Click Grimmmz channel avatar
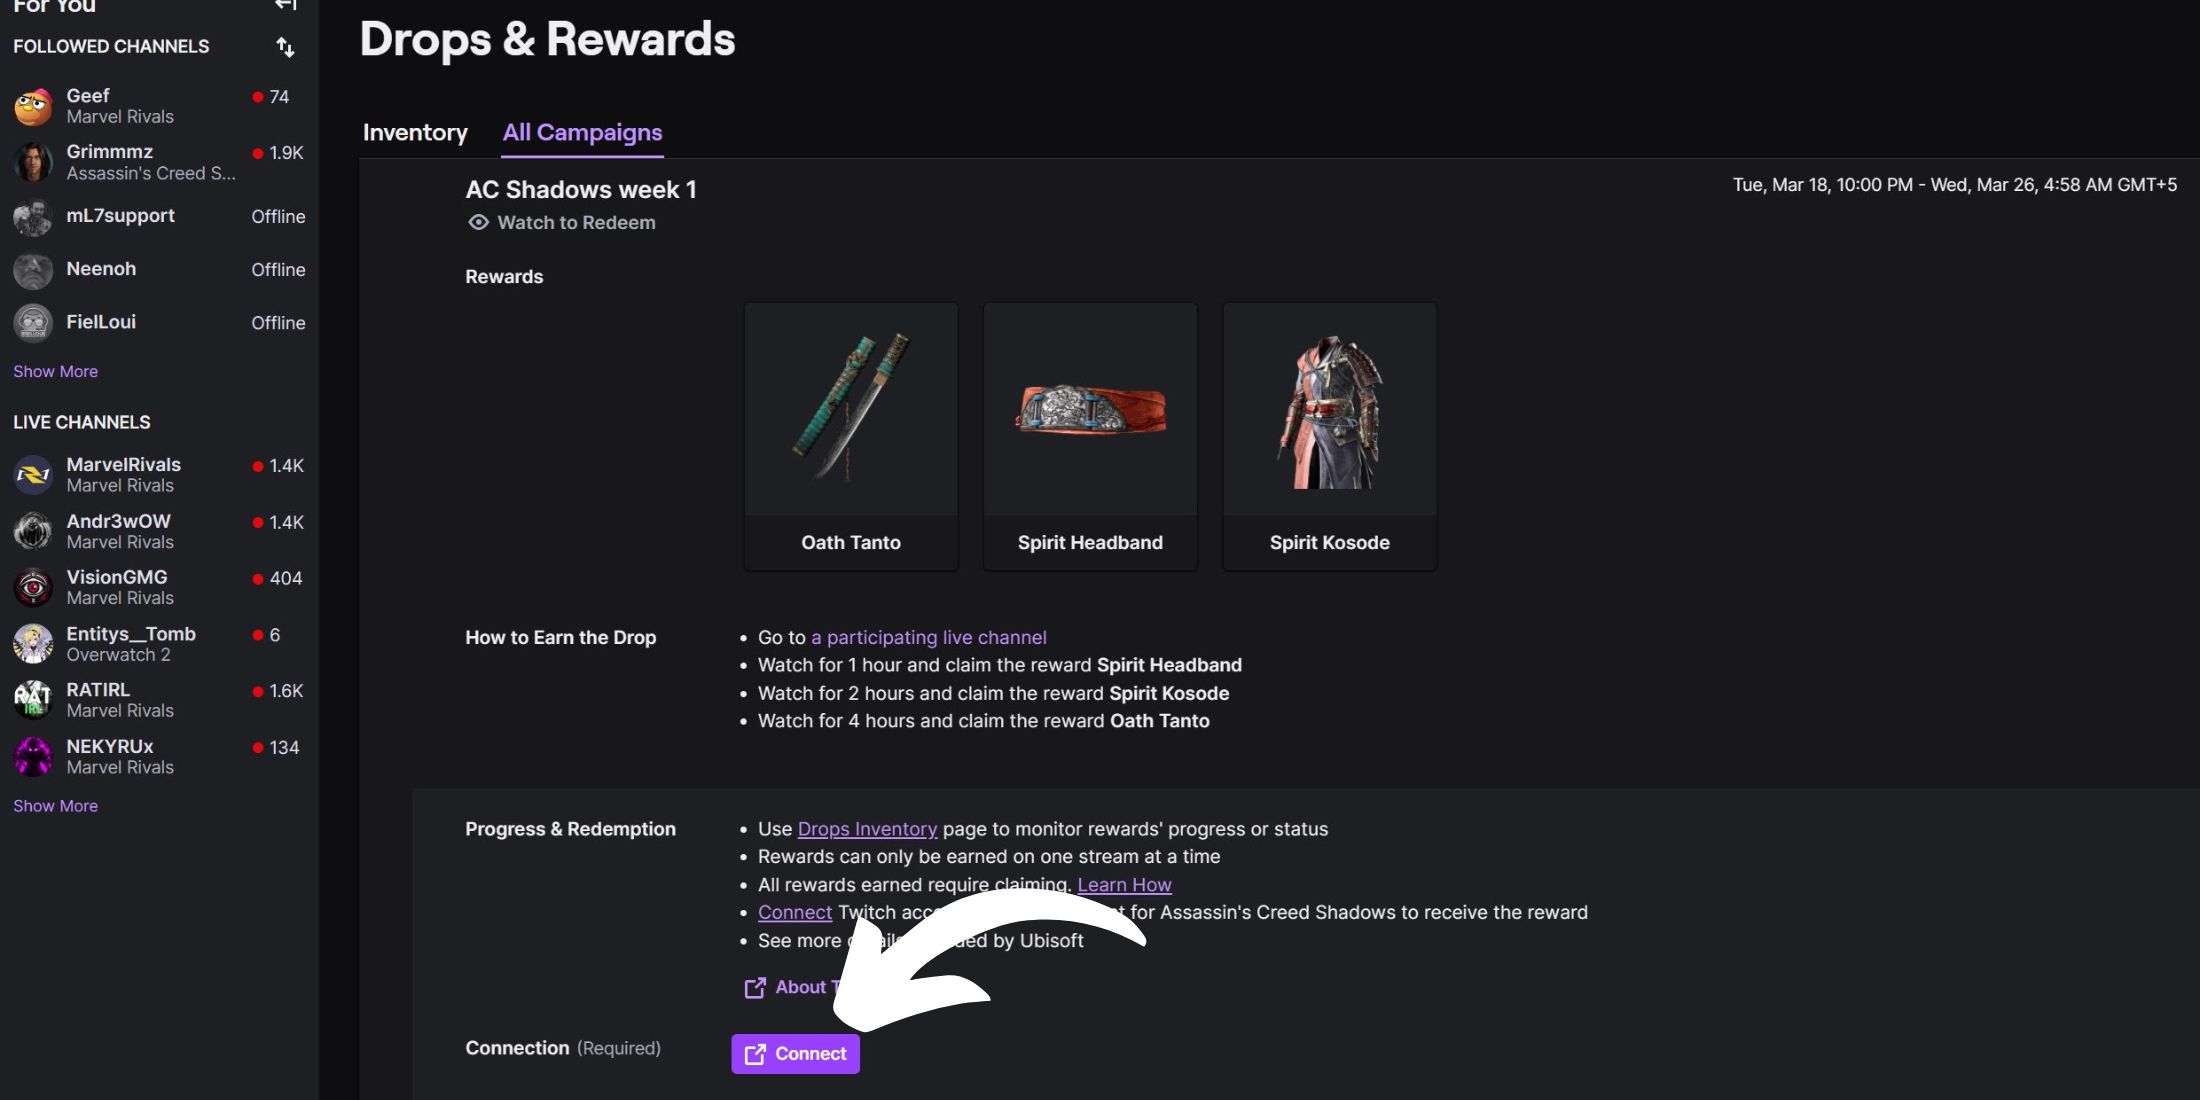2200x1100 pixels. coord(33,162)
